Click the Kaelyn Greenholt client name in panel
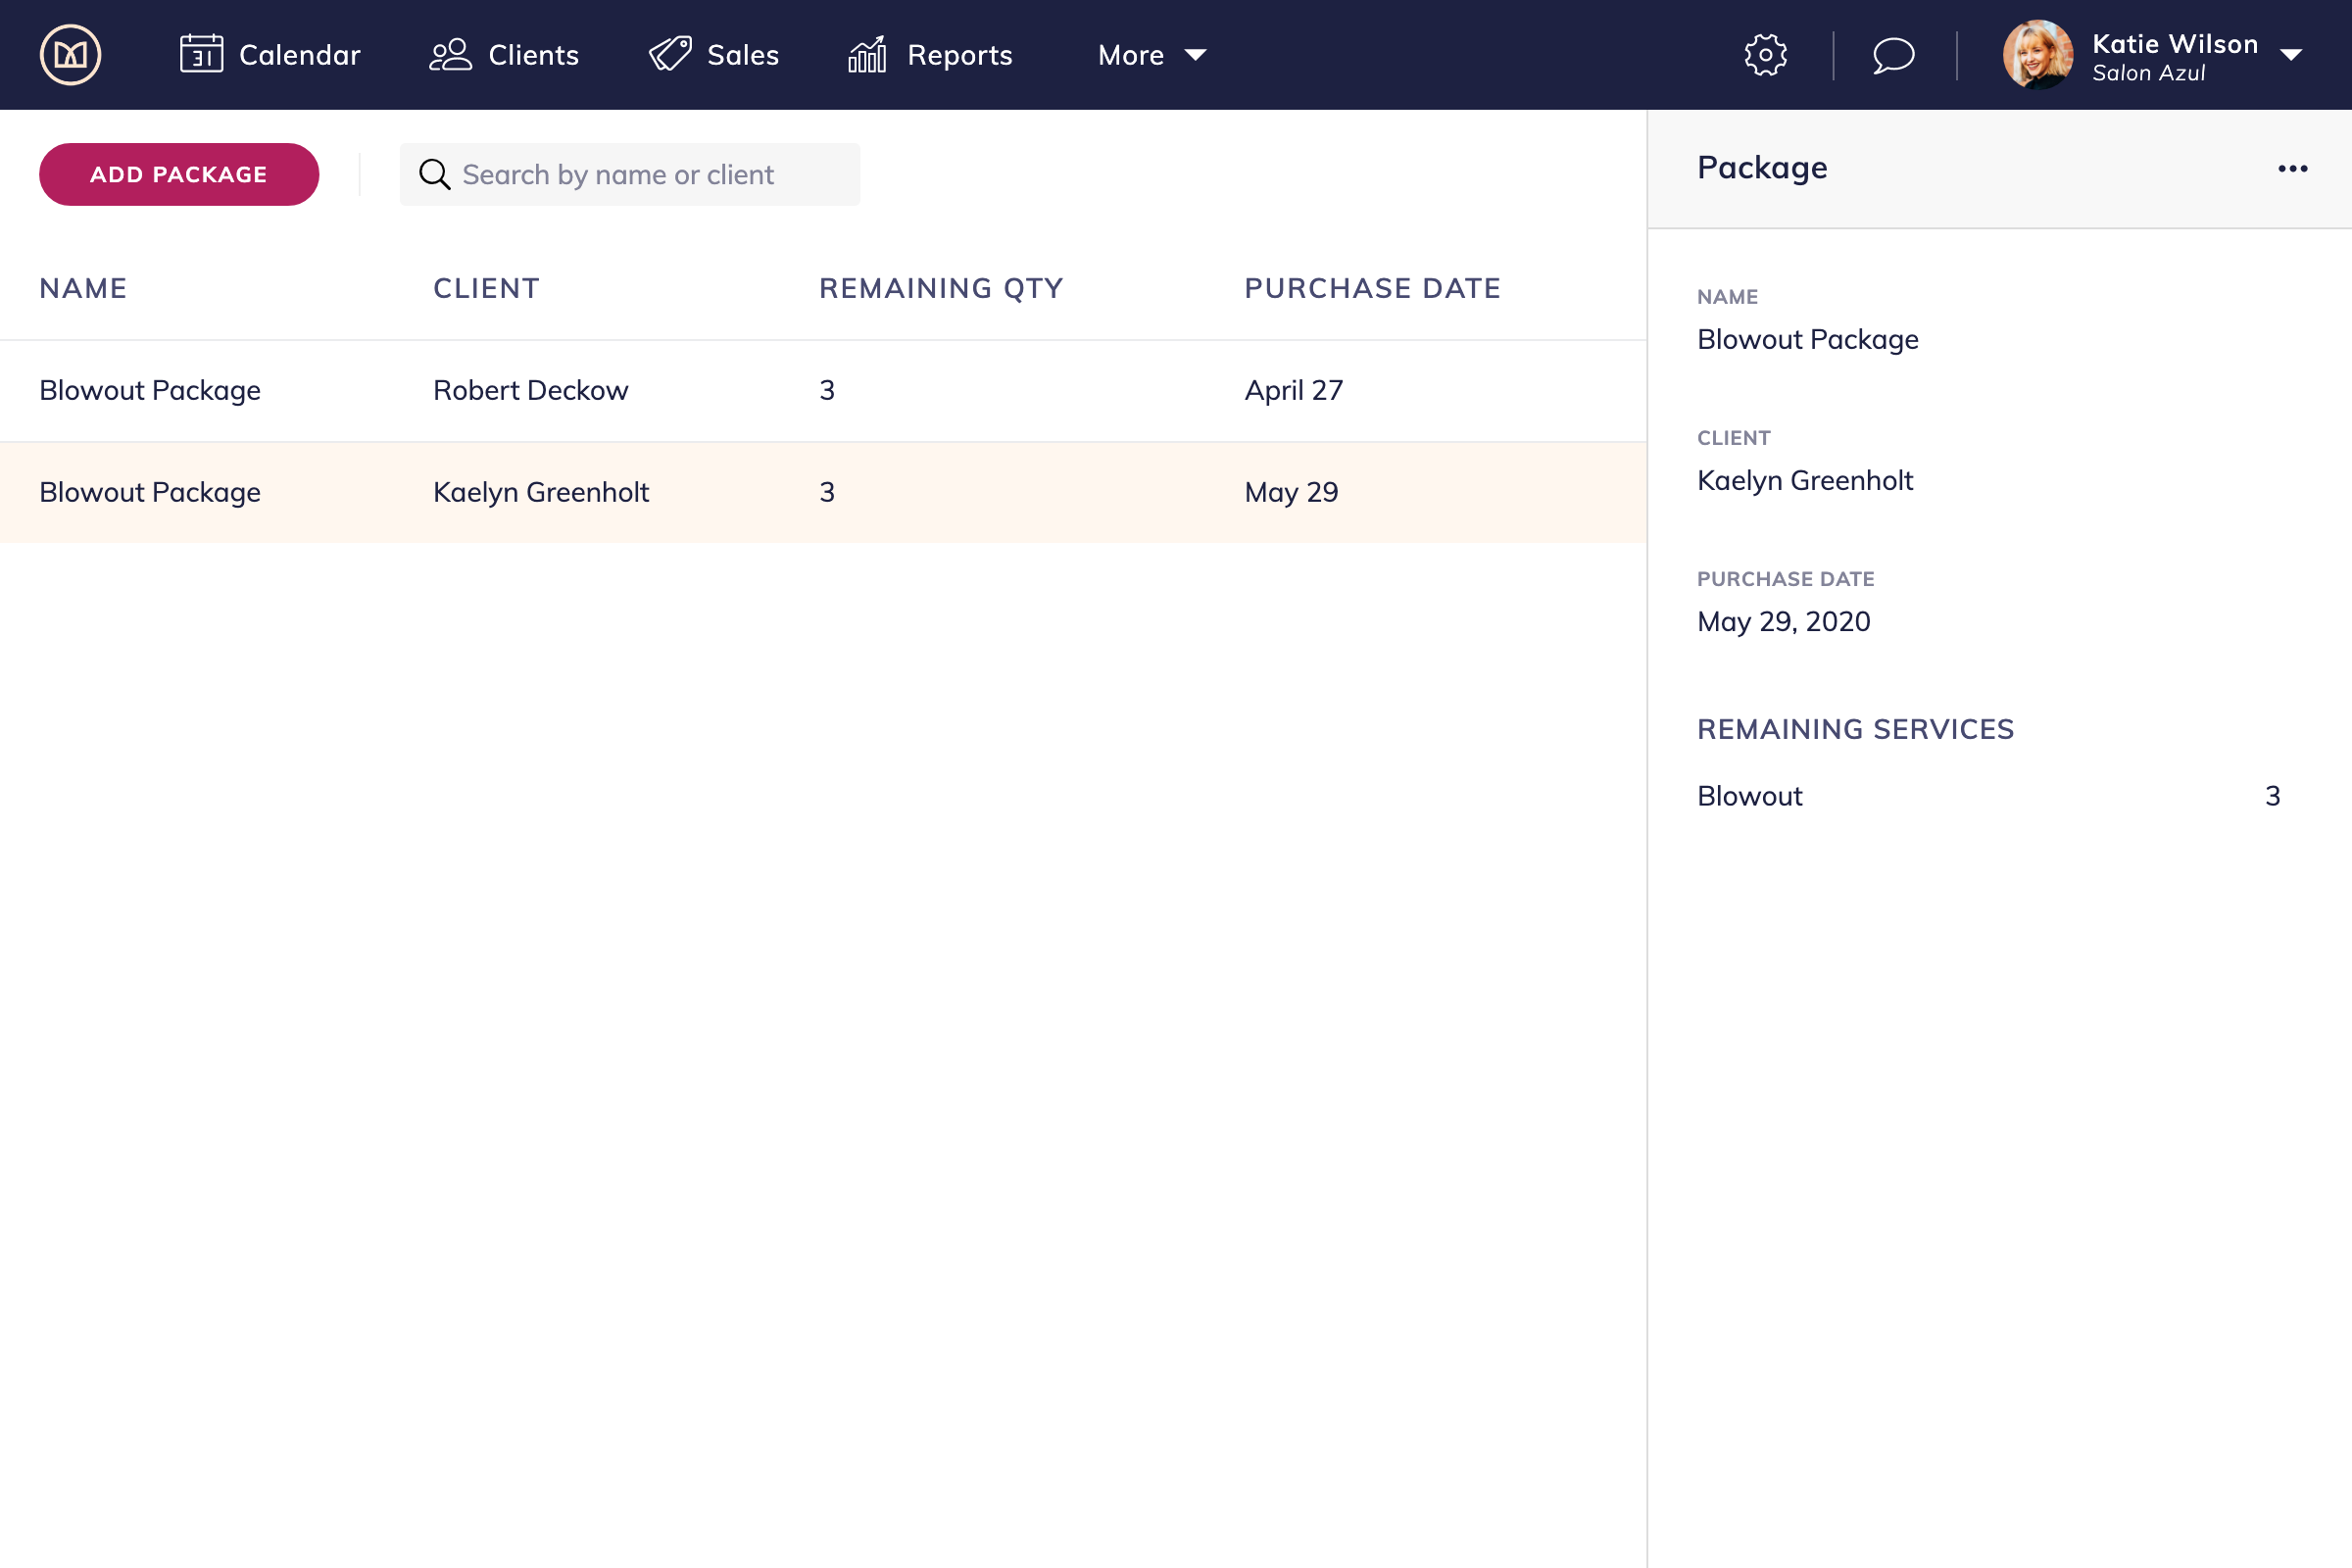The width and height of the screenshot is (2352, 1568). coord(1804,480)
